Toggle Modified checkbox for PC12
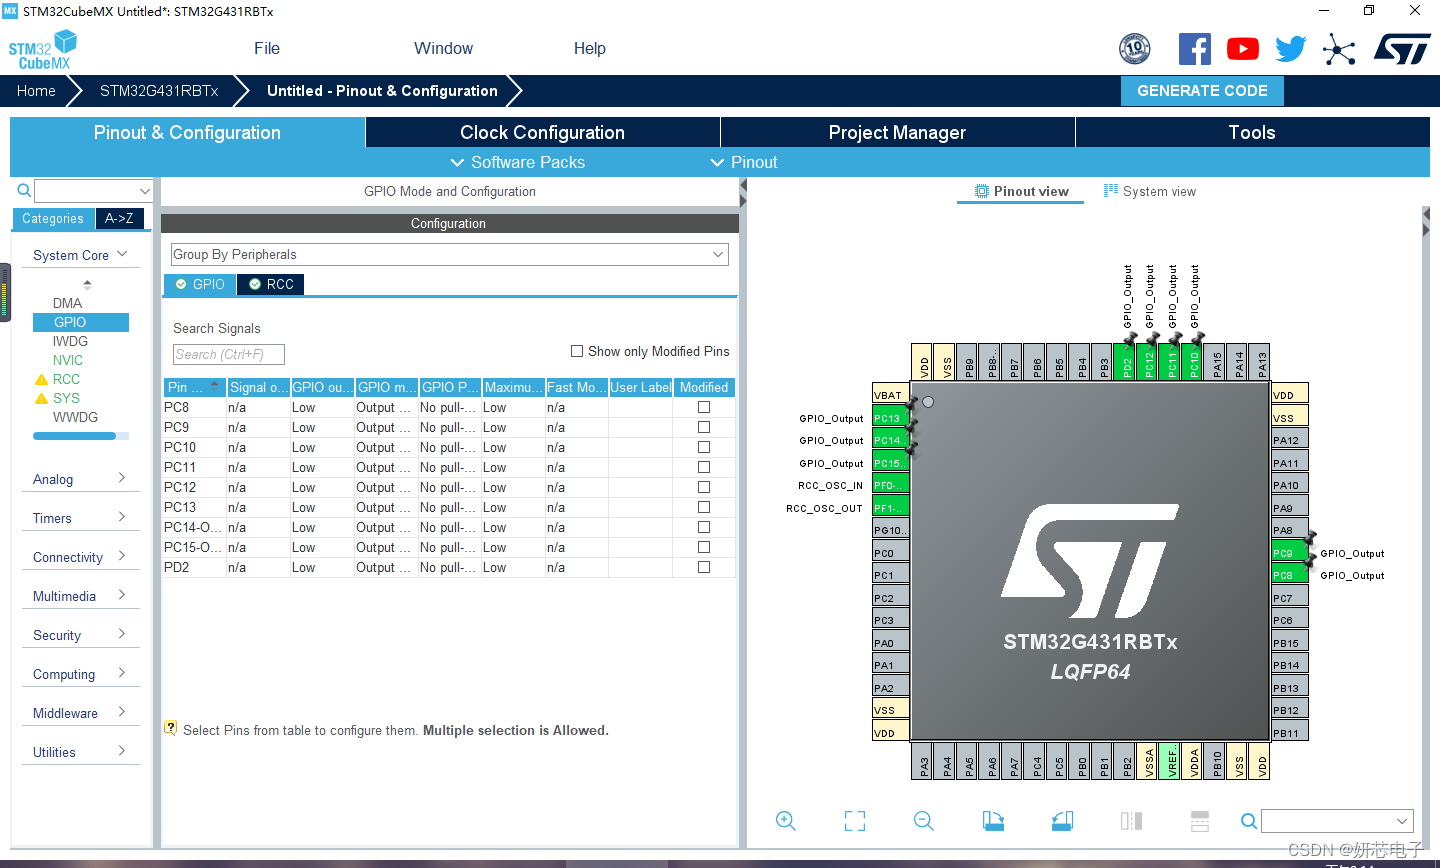This screenshot has width=1440, height=868. (x=704, y=487)
